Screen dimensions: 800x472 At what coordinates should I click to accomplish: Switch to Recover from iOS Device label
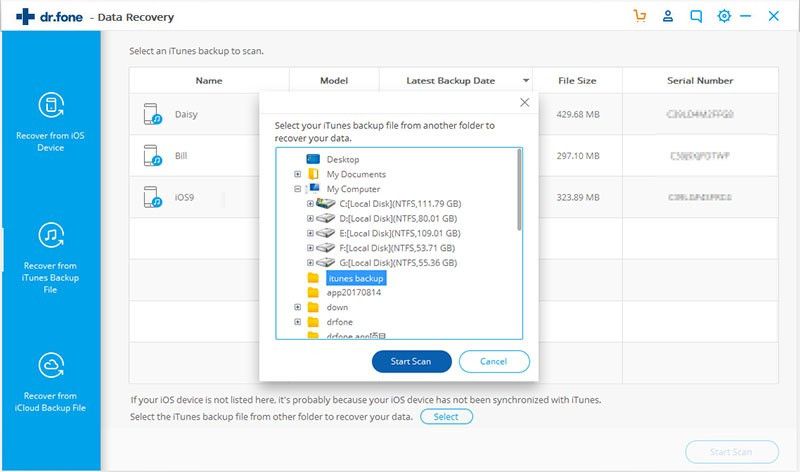click(51, 141)
